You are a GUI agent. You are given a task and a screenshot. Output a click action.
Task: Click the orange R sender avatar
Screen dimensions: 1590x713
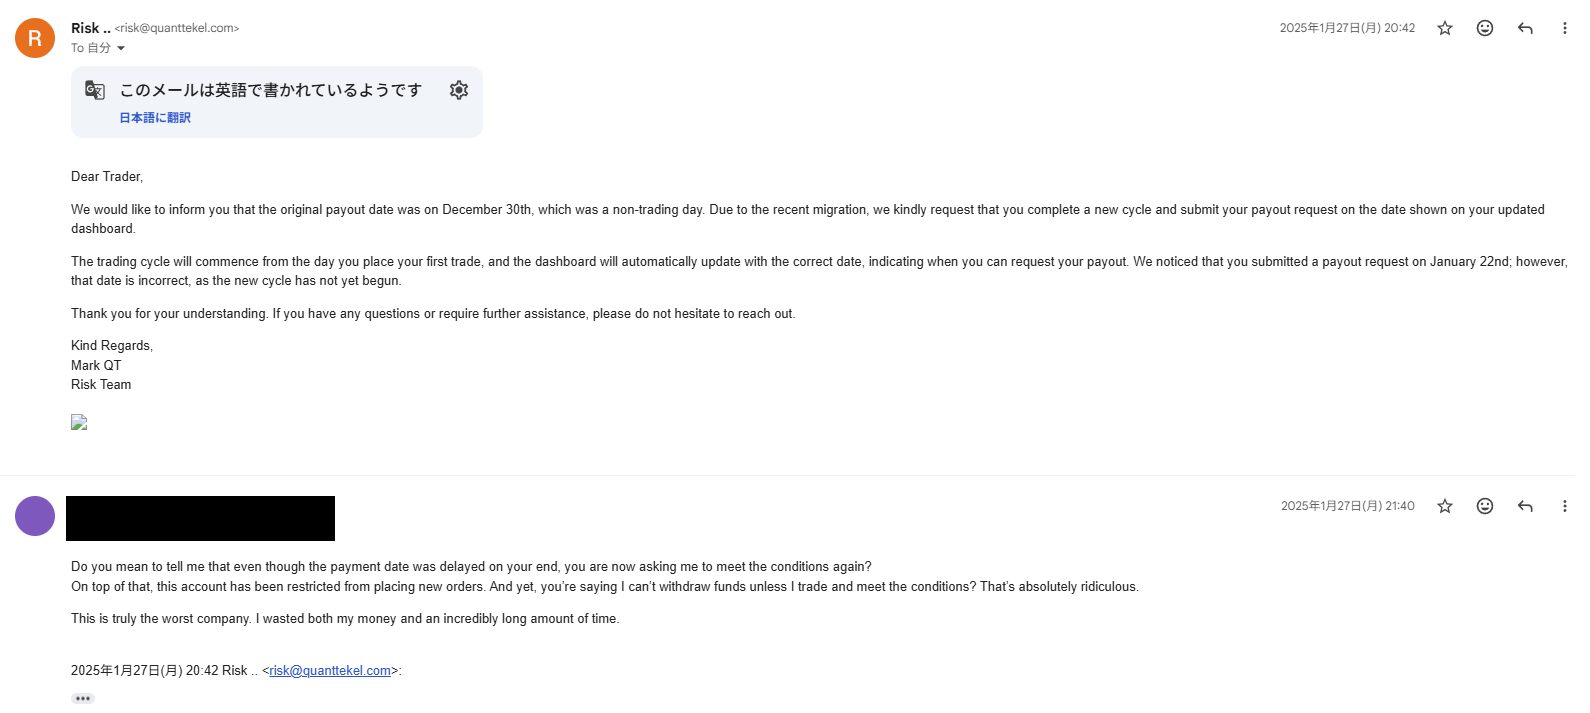tap(35, 38)
